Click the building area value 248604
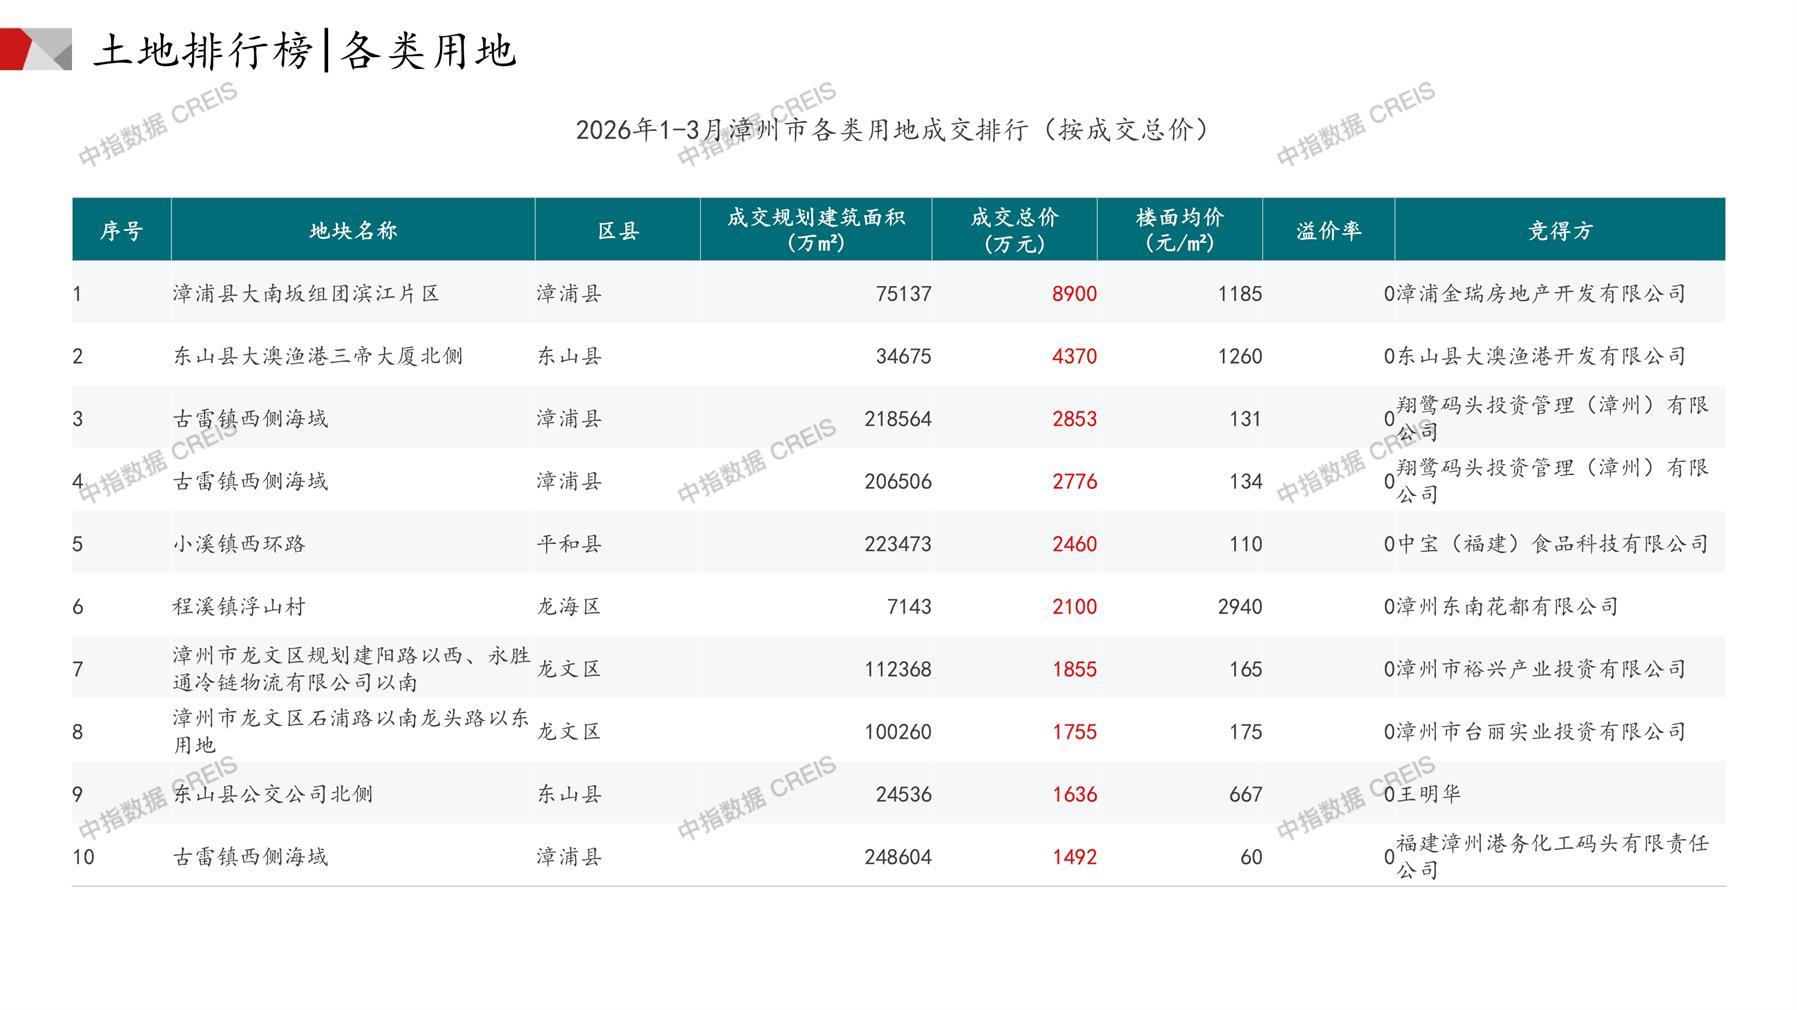 pyautogui.click(x=897, y=857)
